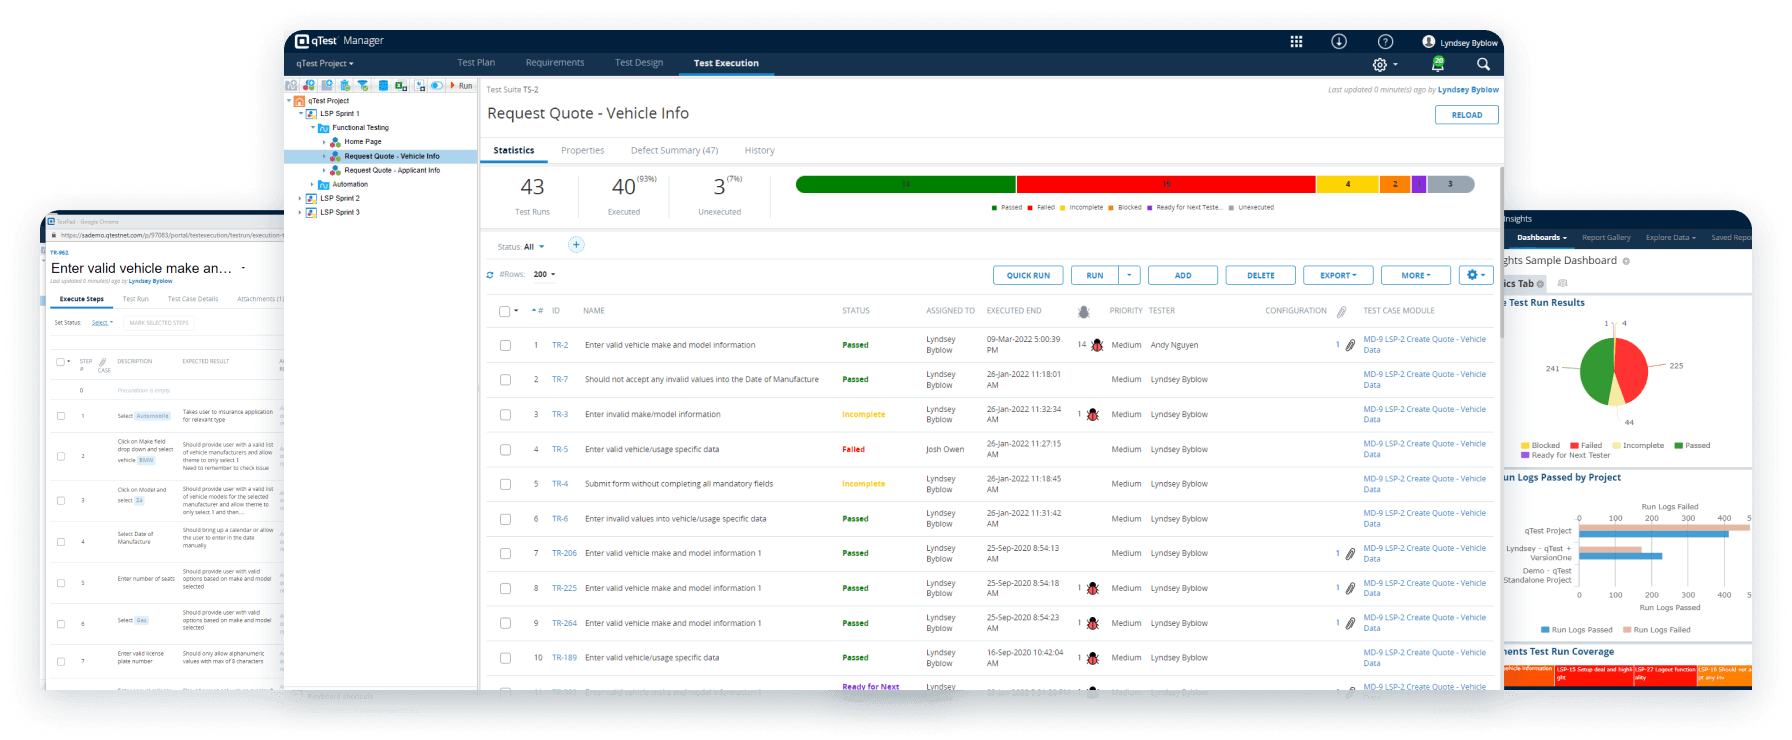Check the checkbox for TR-2 row

505,345
